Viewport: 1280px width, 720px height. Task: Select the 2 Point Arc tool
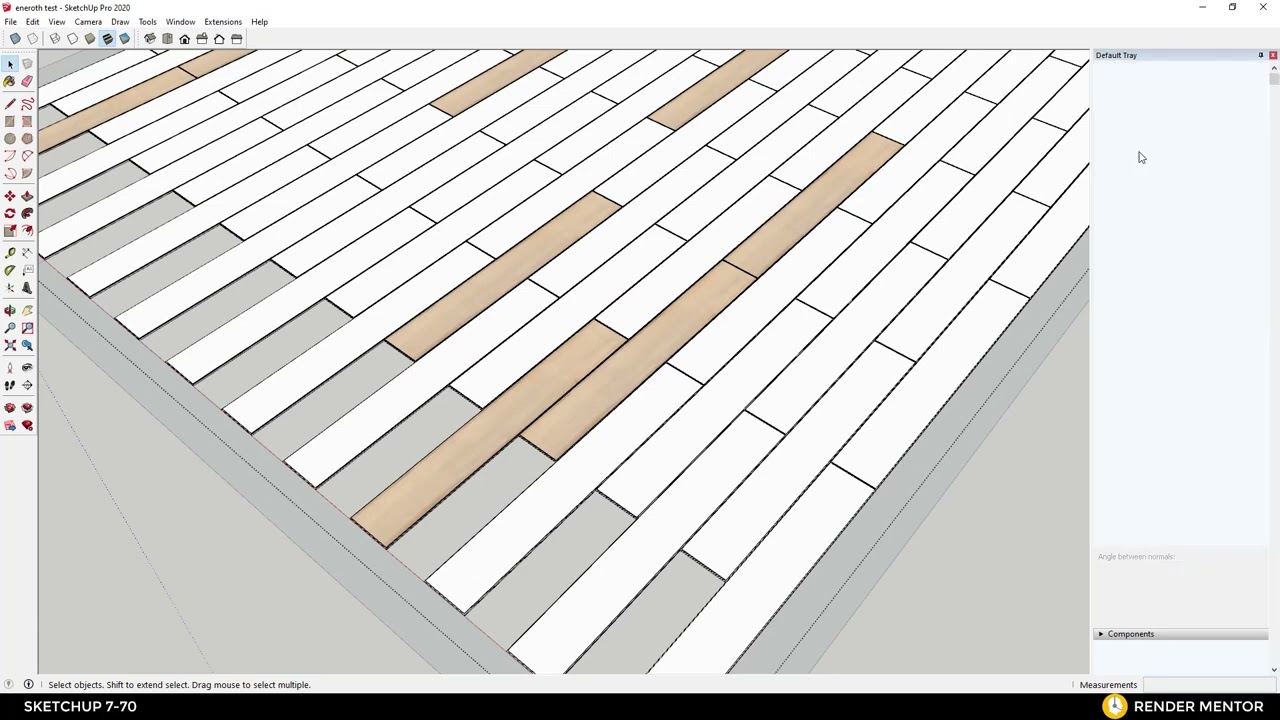27,156
